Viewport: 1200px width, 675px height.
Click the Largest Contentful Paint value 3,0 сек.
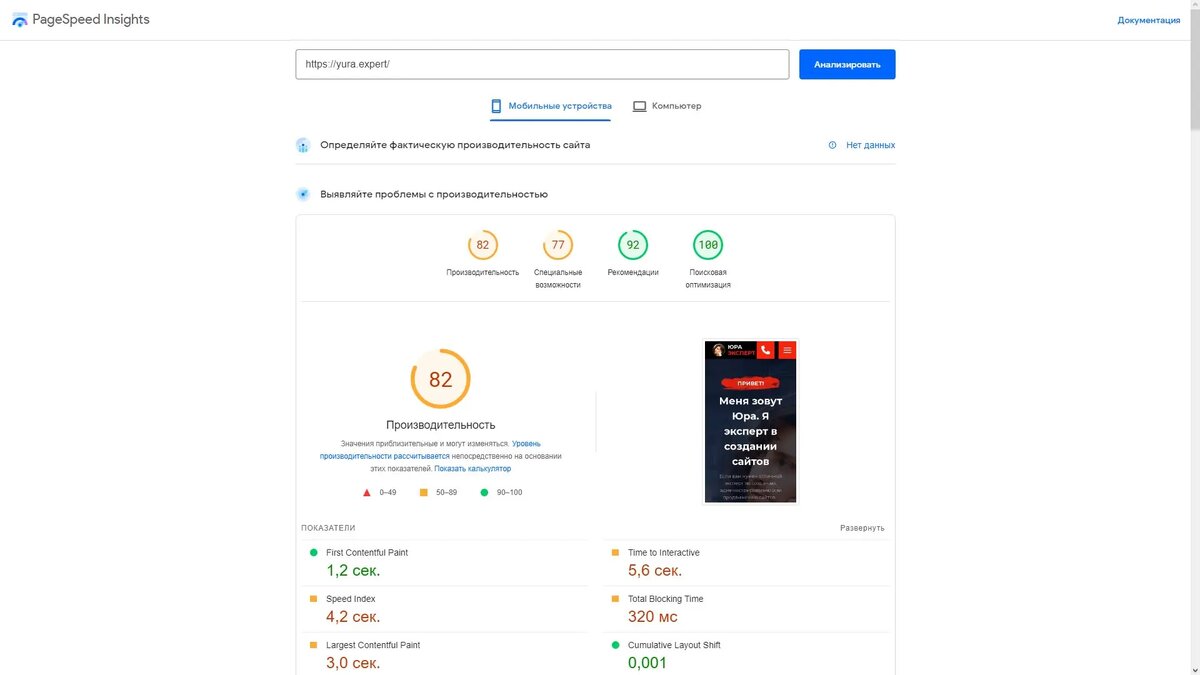(x=353, y=663)
